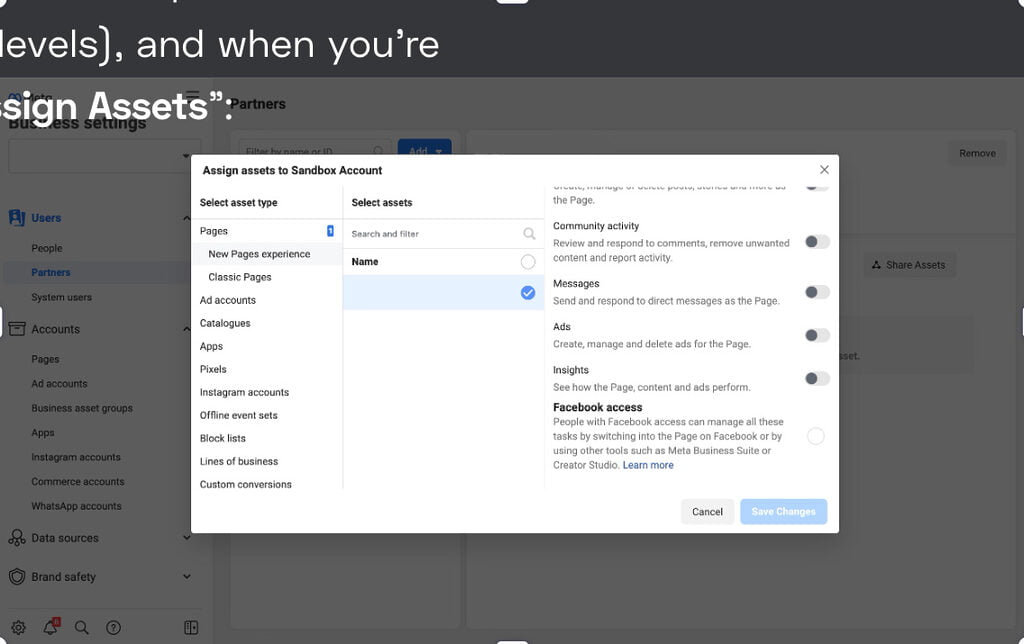Expand the Data sources section chevron
Screen dimensions: 1024x644
click(186, 538)
